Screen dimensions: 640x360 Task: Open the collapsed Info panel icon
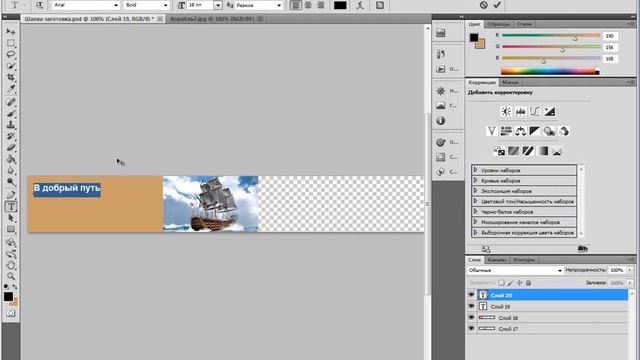tap(440, 120)
